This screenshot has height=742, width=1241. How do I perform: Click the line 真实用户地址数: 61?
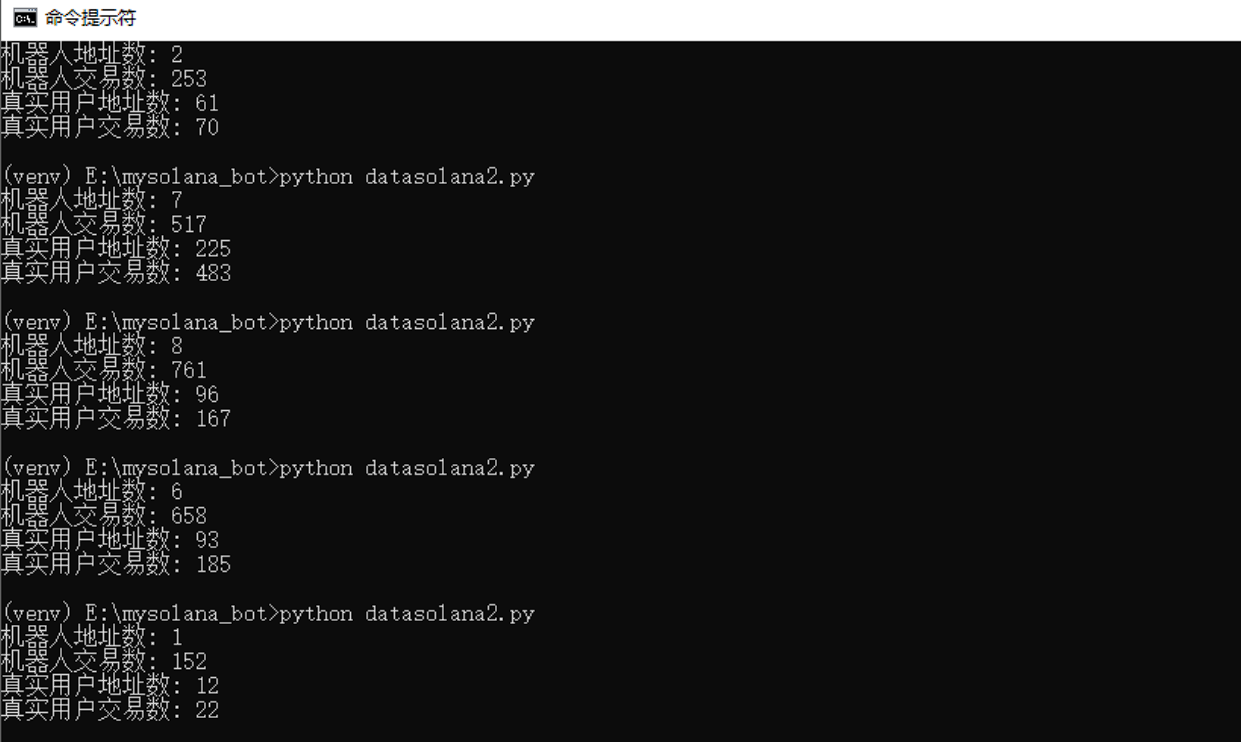109,103
